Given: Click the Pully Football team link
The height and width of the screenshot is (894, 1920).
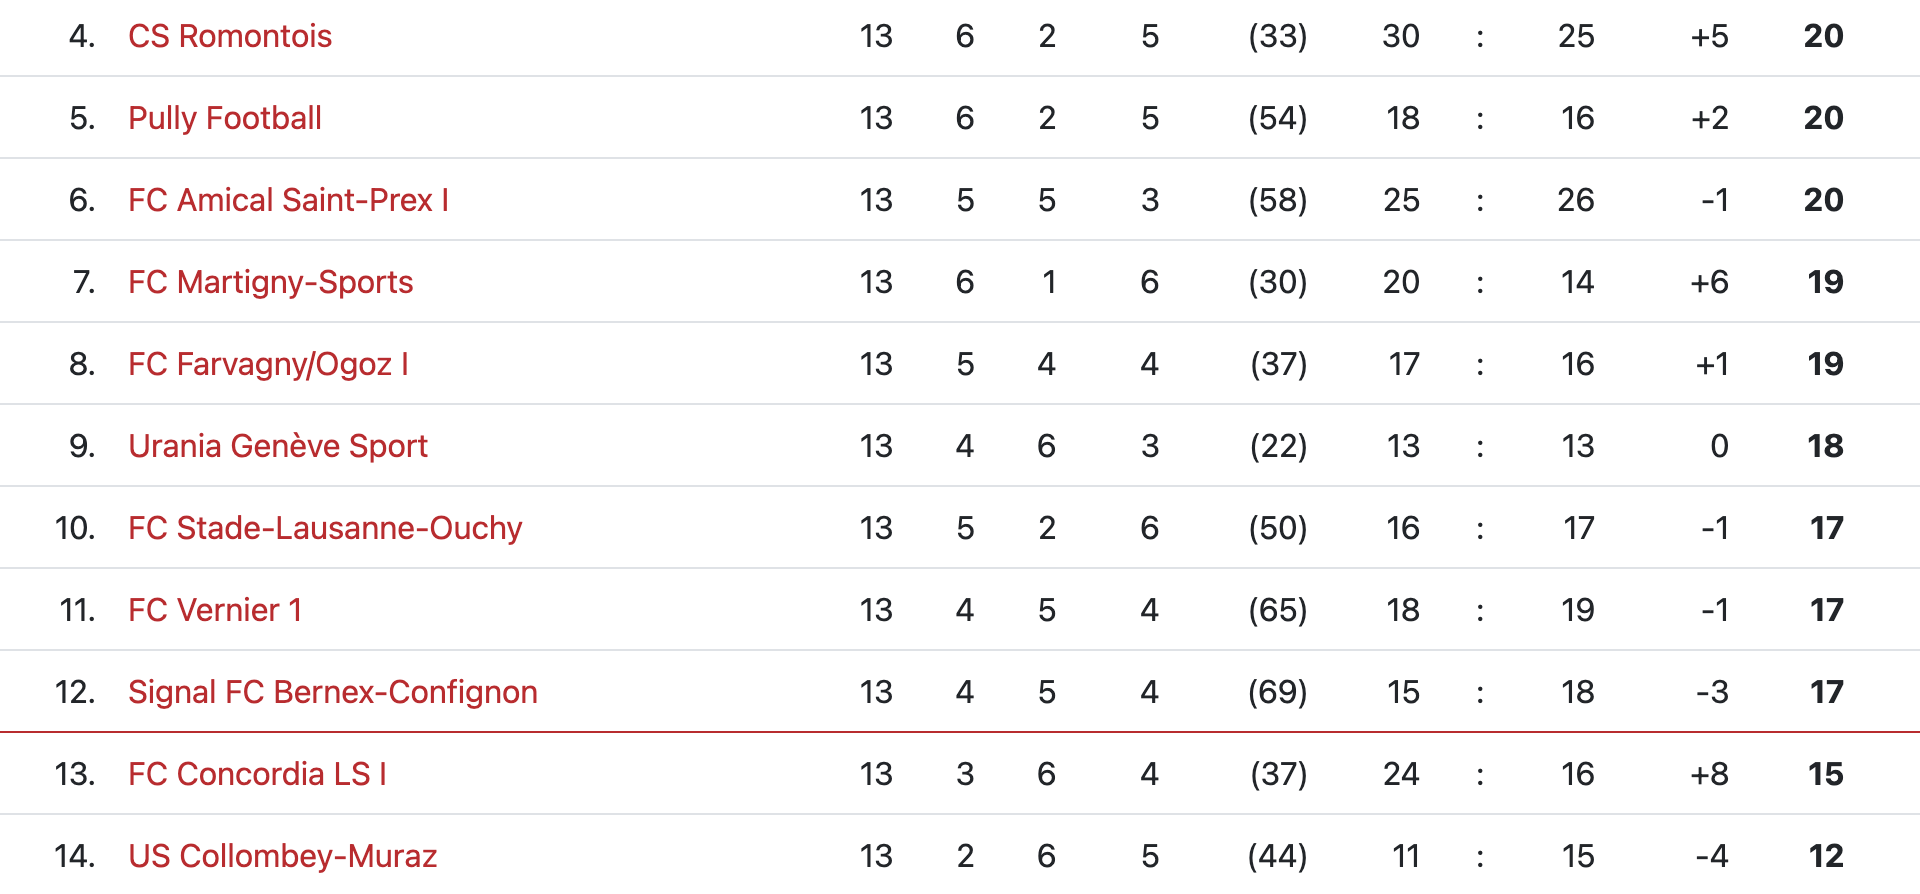Looking at the screenshot, I should (225, 119).
